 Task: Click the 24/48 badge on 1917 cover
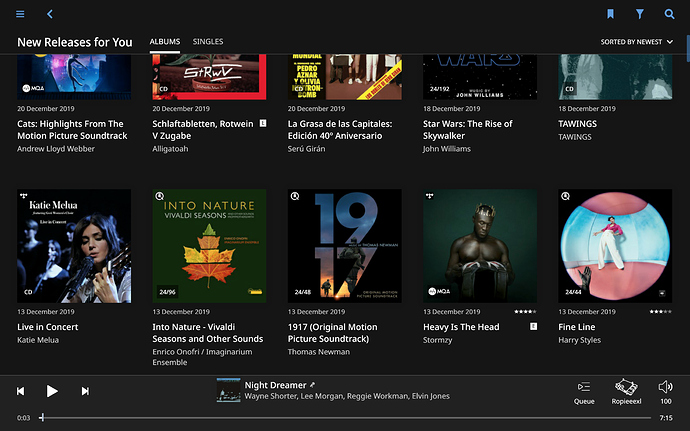[x=303, y=291]
